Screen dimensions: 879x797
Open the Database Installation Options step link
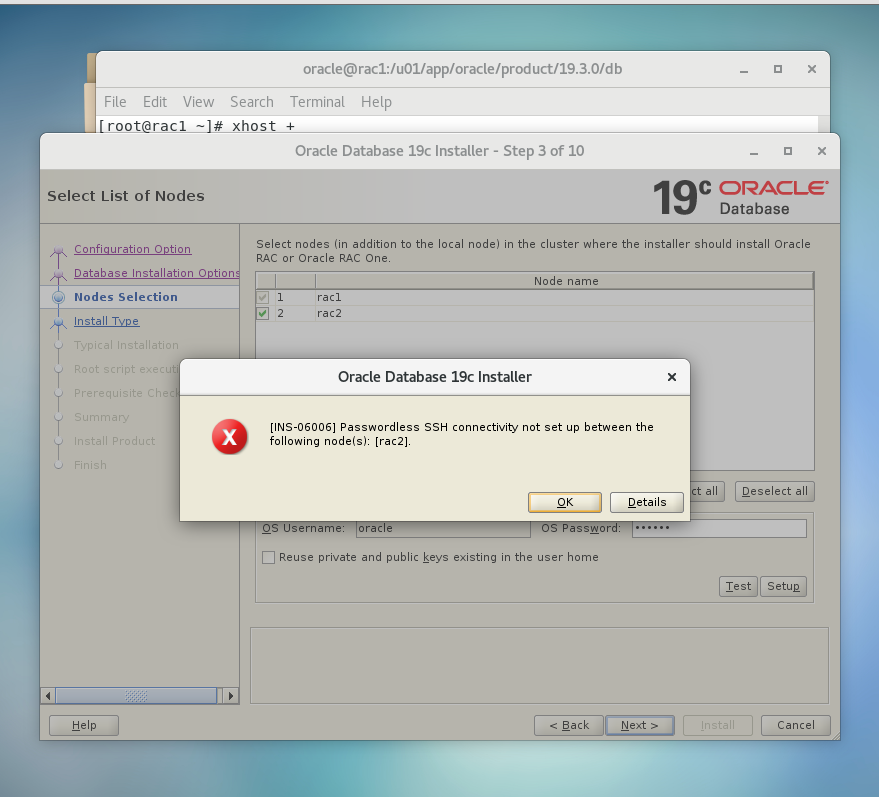pos(156,273)
